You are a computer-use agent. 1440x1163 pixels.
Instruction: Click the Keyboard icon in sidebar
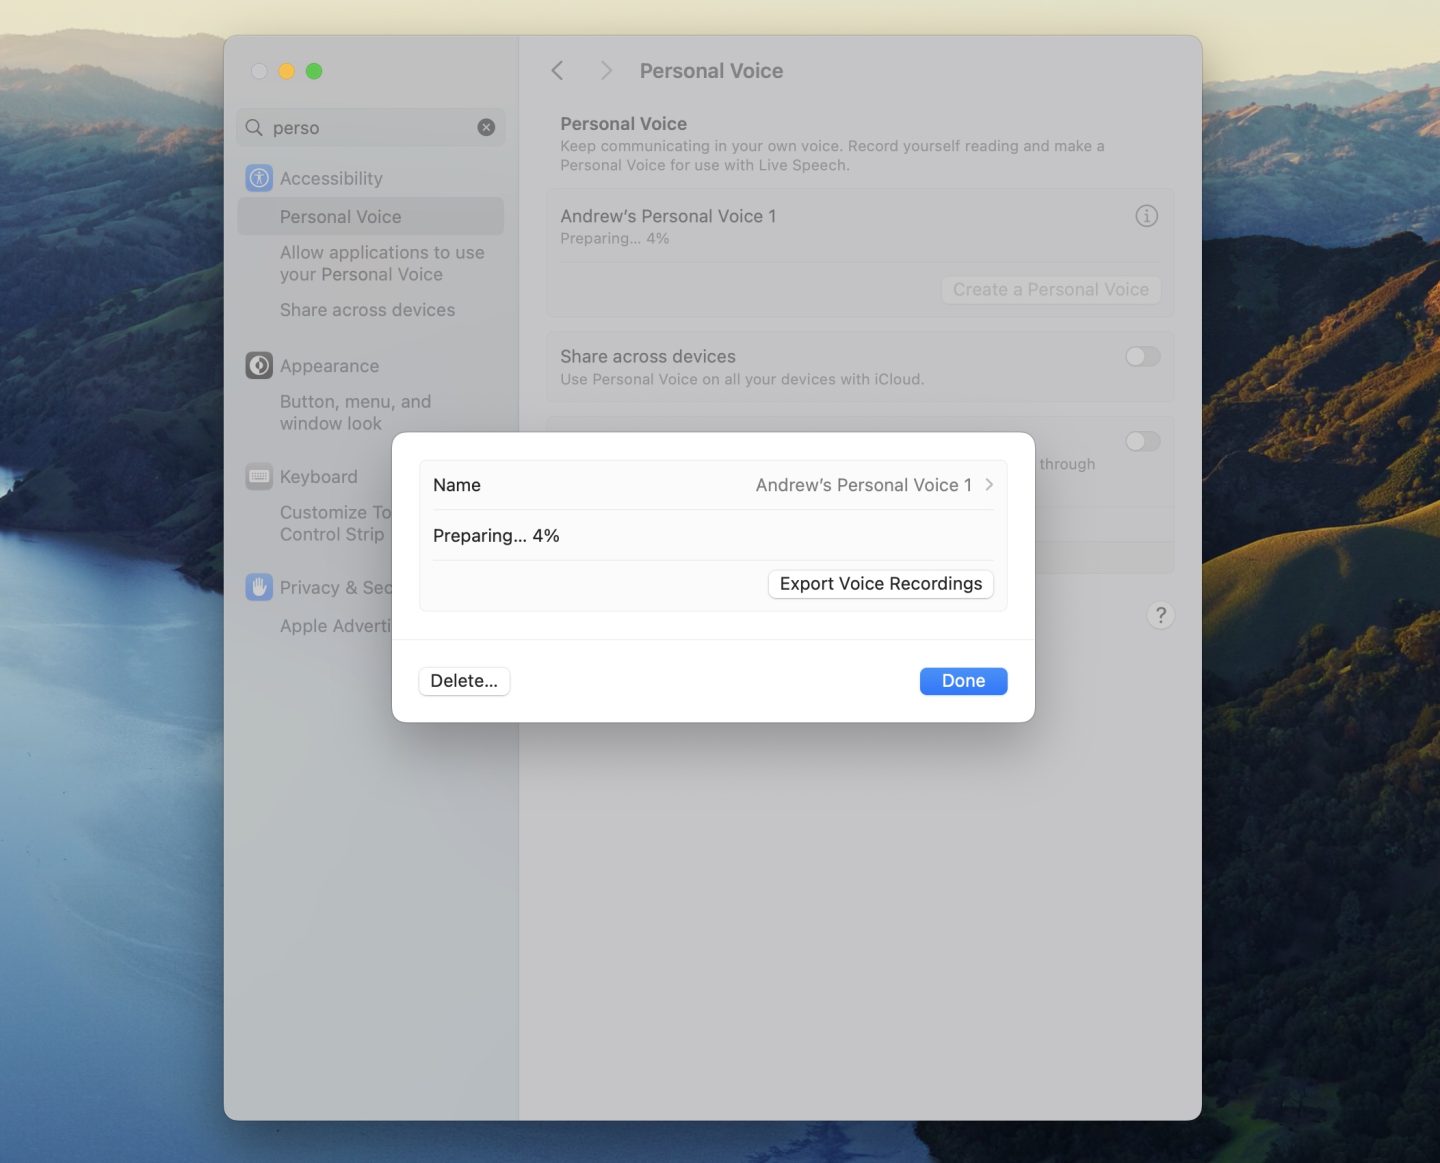click(x=259, y=477)
